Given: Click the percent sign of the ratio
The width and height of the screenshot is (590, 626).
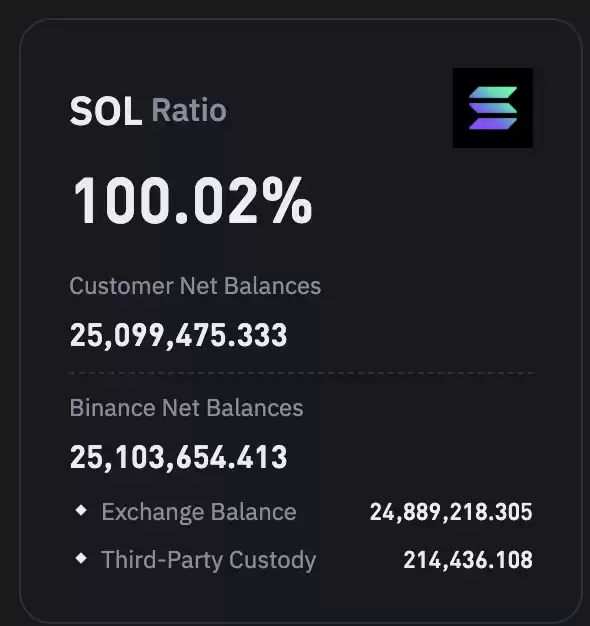Looking at the screenshot, I should coord(287,200).
